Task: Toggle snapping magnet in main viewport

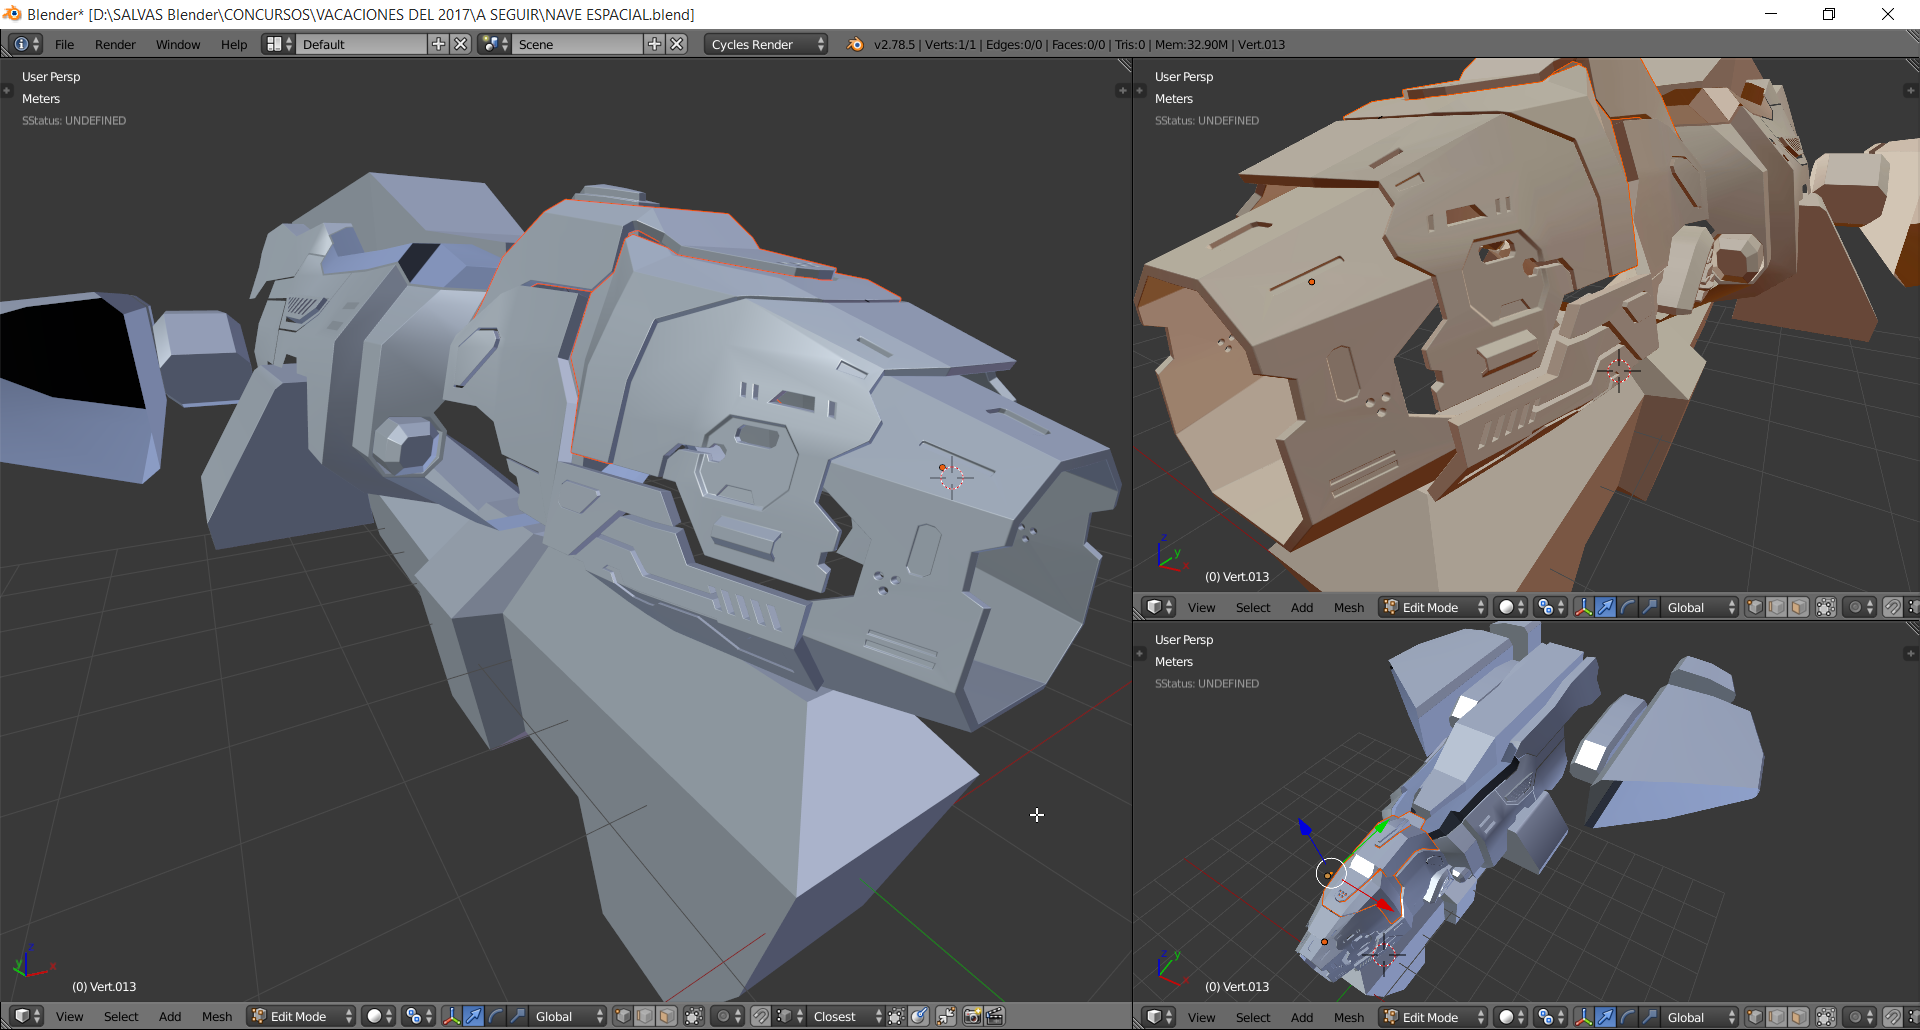Action: [x=761, y=1016]
